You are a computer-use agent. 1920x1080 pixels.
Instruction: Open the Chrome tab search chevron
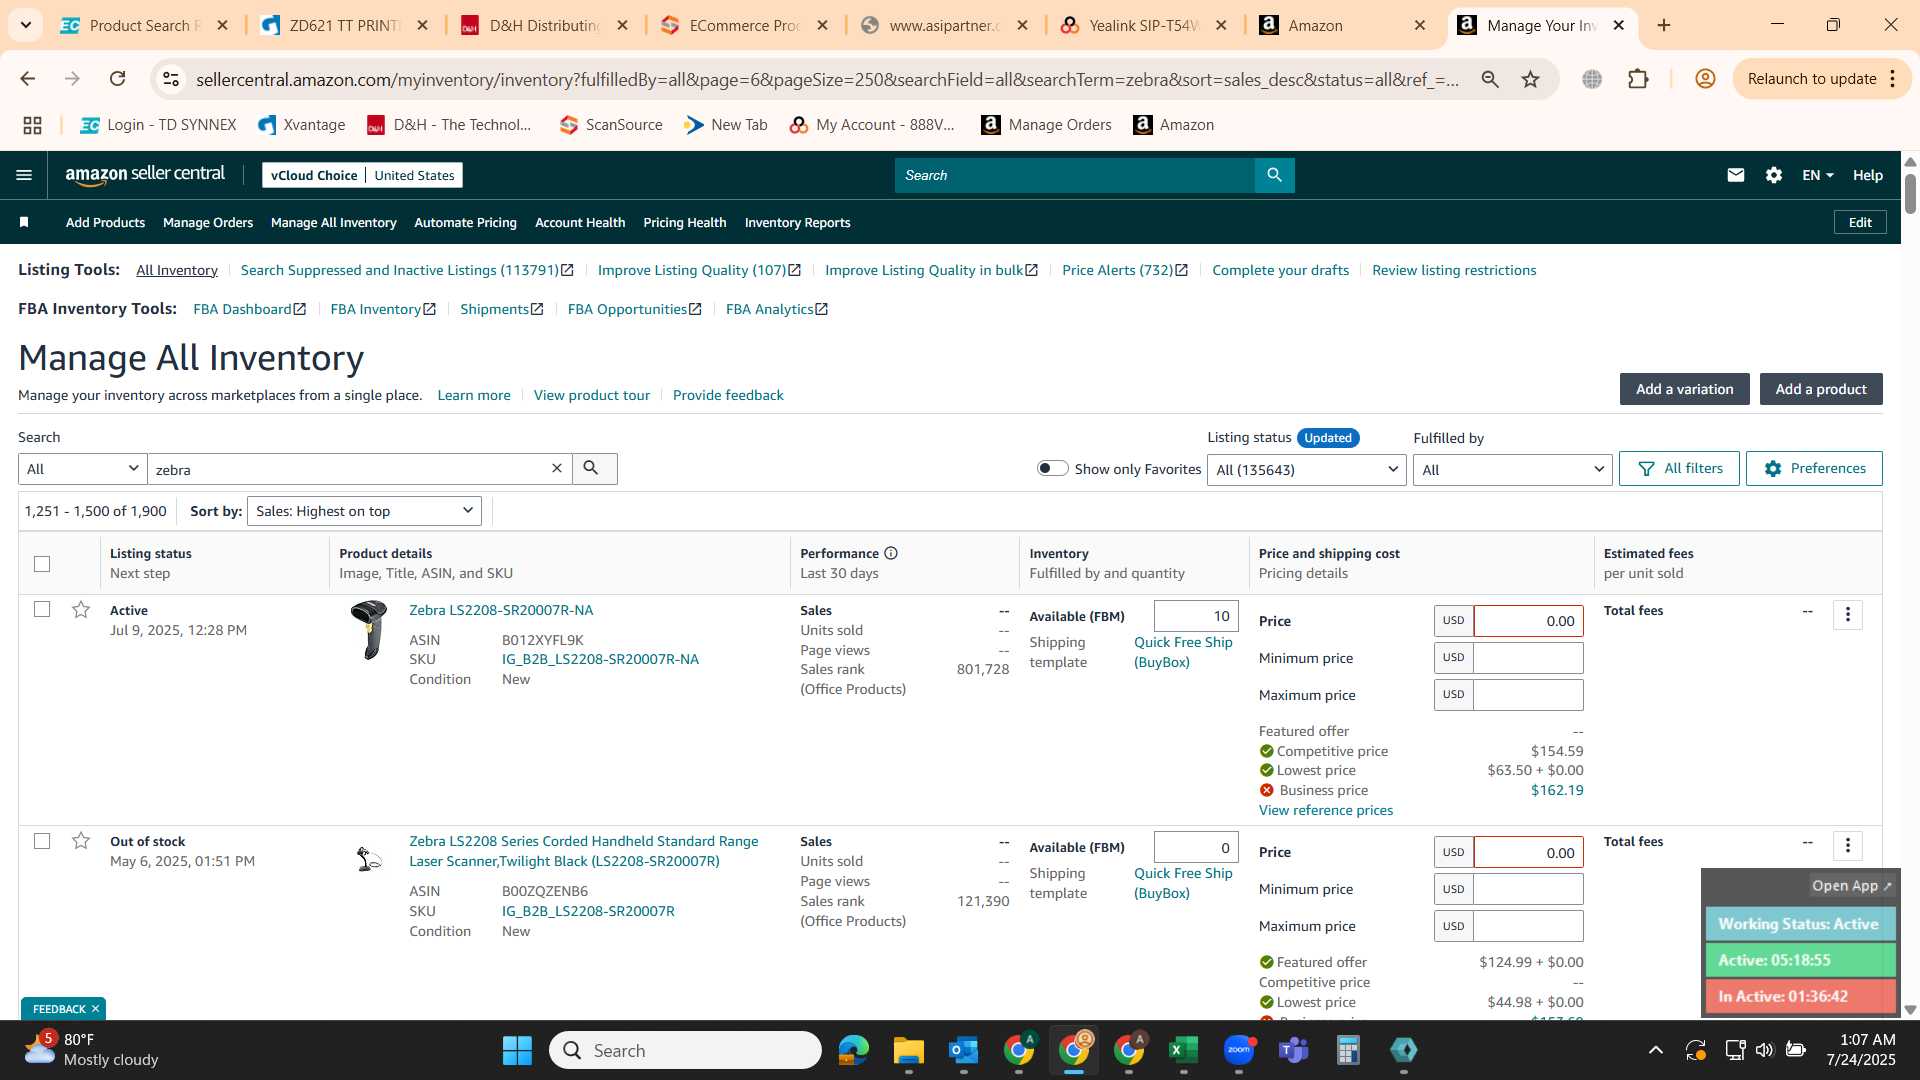(x=25, y=25)
